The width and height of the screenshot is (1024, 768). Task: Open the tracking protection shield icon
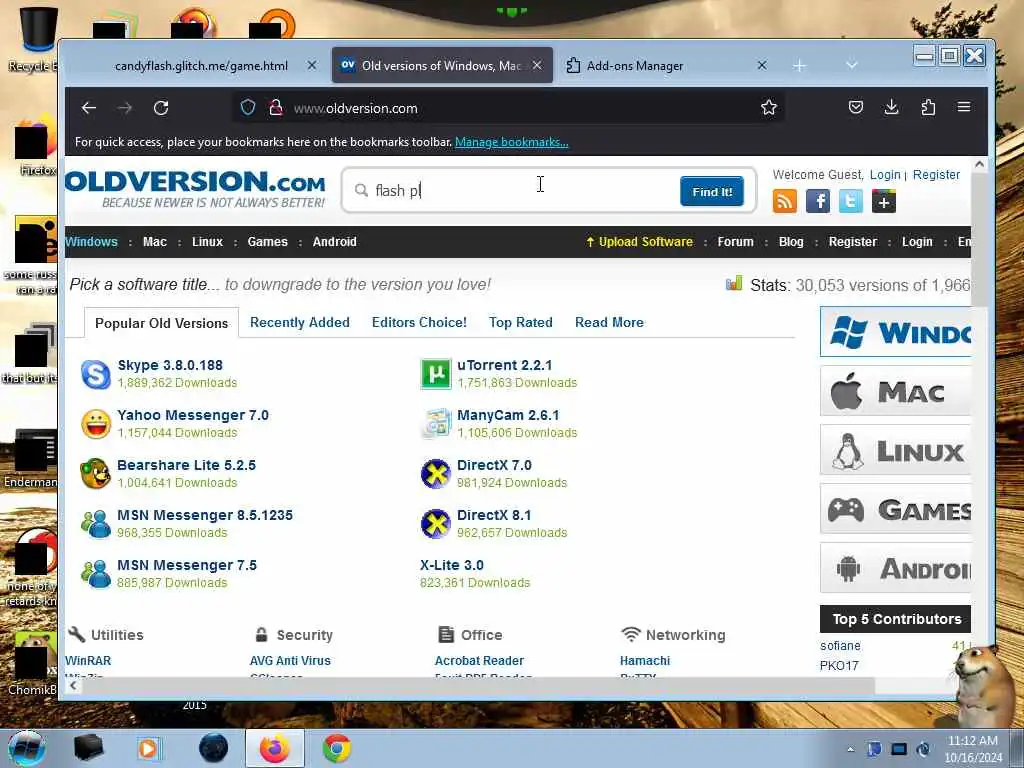point(248,108)
